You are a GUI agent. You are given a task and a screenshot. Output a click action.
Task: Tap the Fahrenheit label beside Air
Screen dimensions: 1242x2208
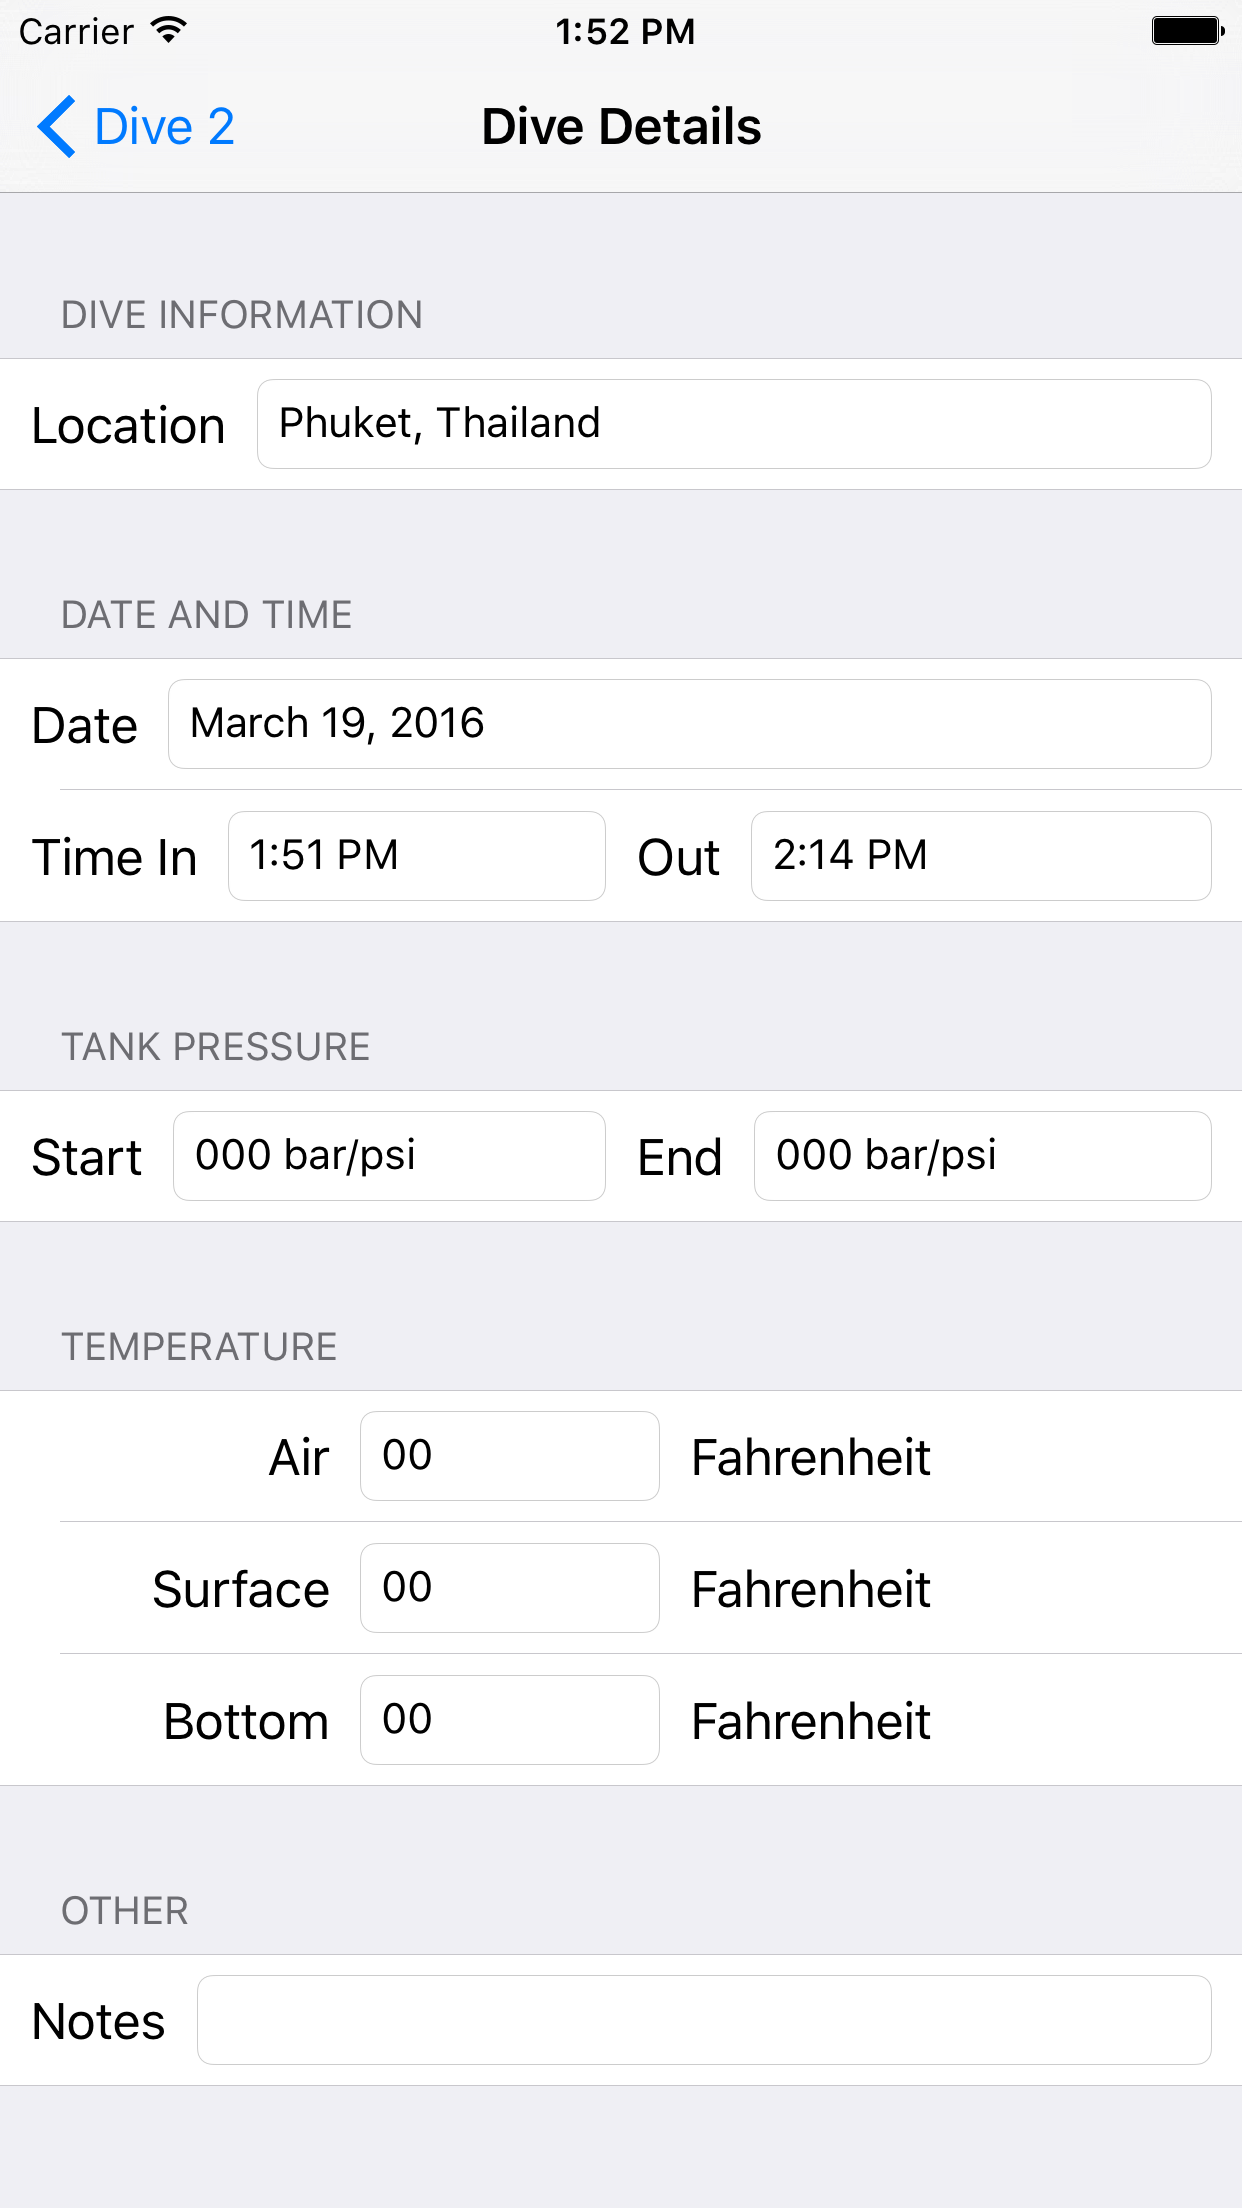point(811,1457)
